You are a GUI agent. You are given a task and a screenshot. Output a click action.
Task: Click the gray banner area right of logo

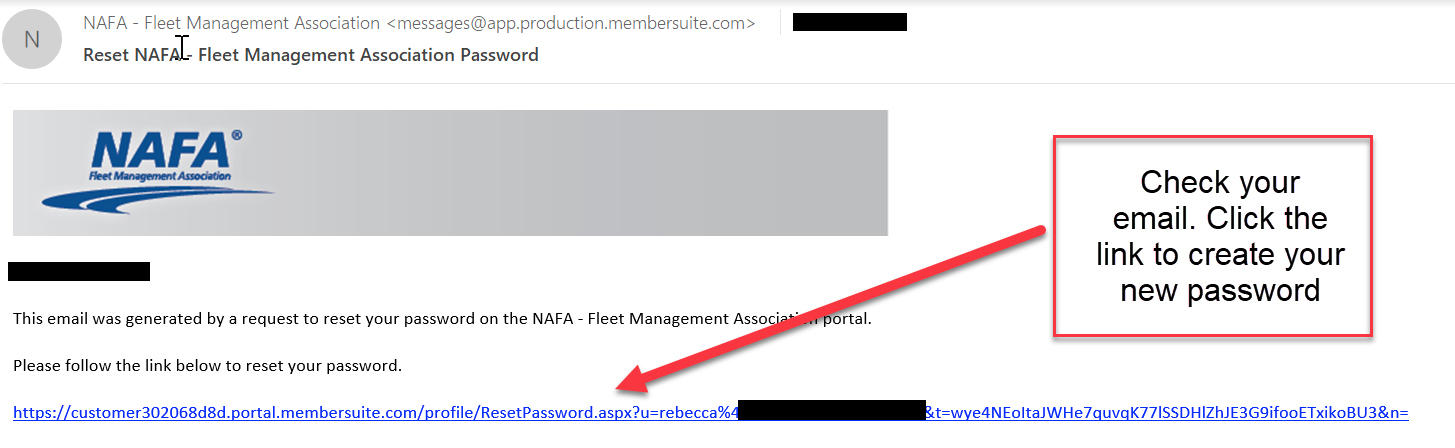(x=600, y=173)
